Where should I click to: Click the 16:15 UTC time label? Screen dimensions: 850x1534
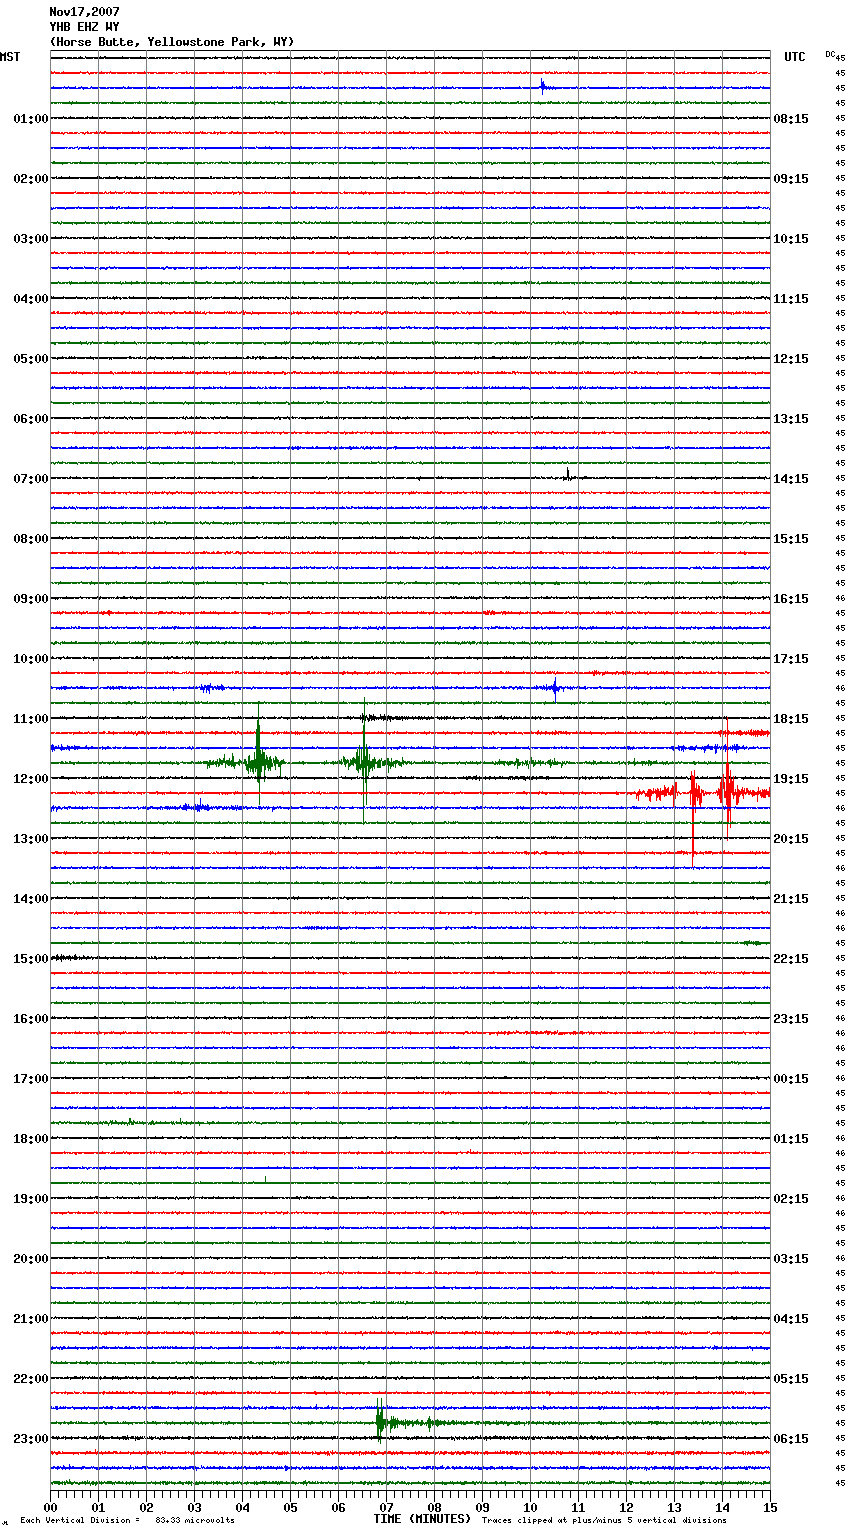coord(791,599)
